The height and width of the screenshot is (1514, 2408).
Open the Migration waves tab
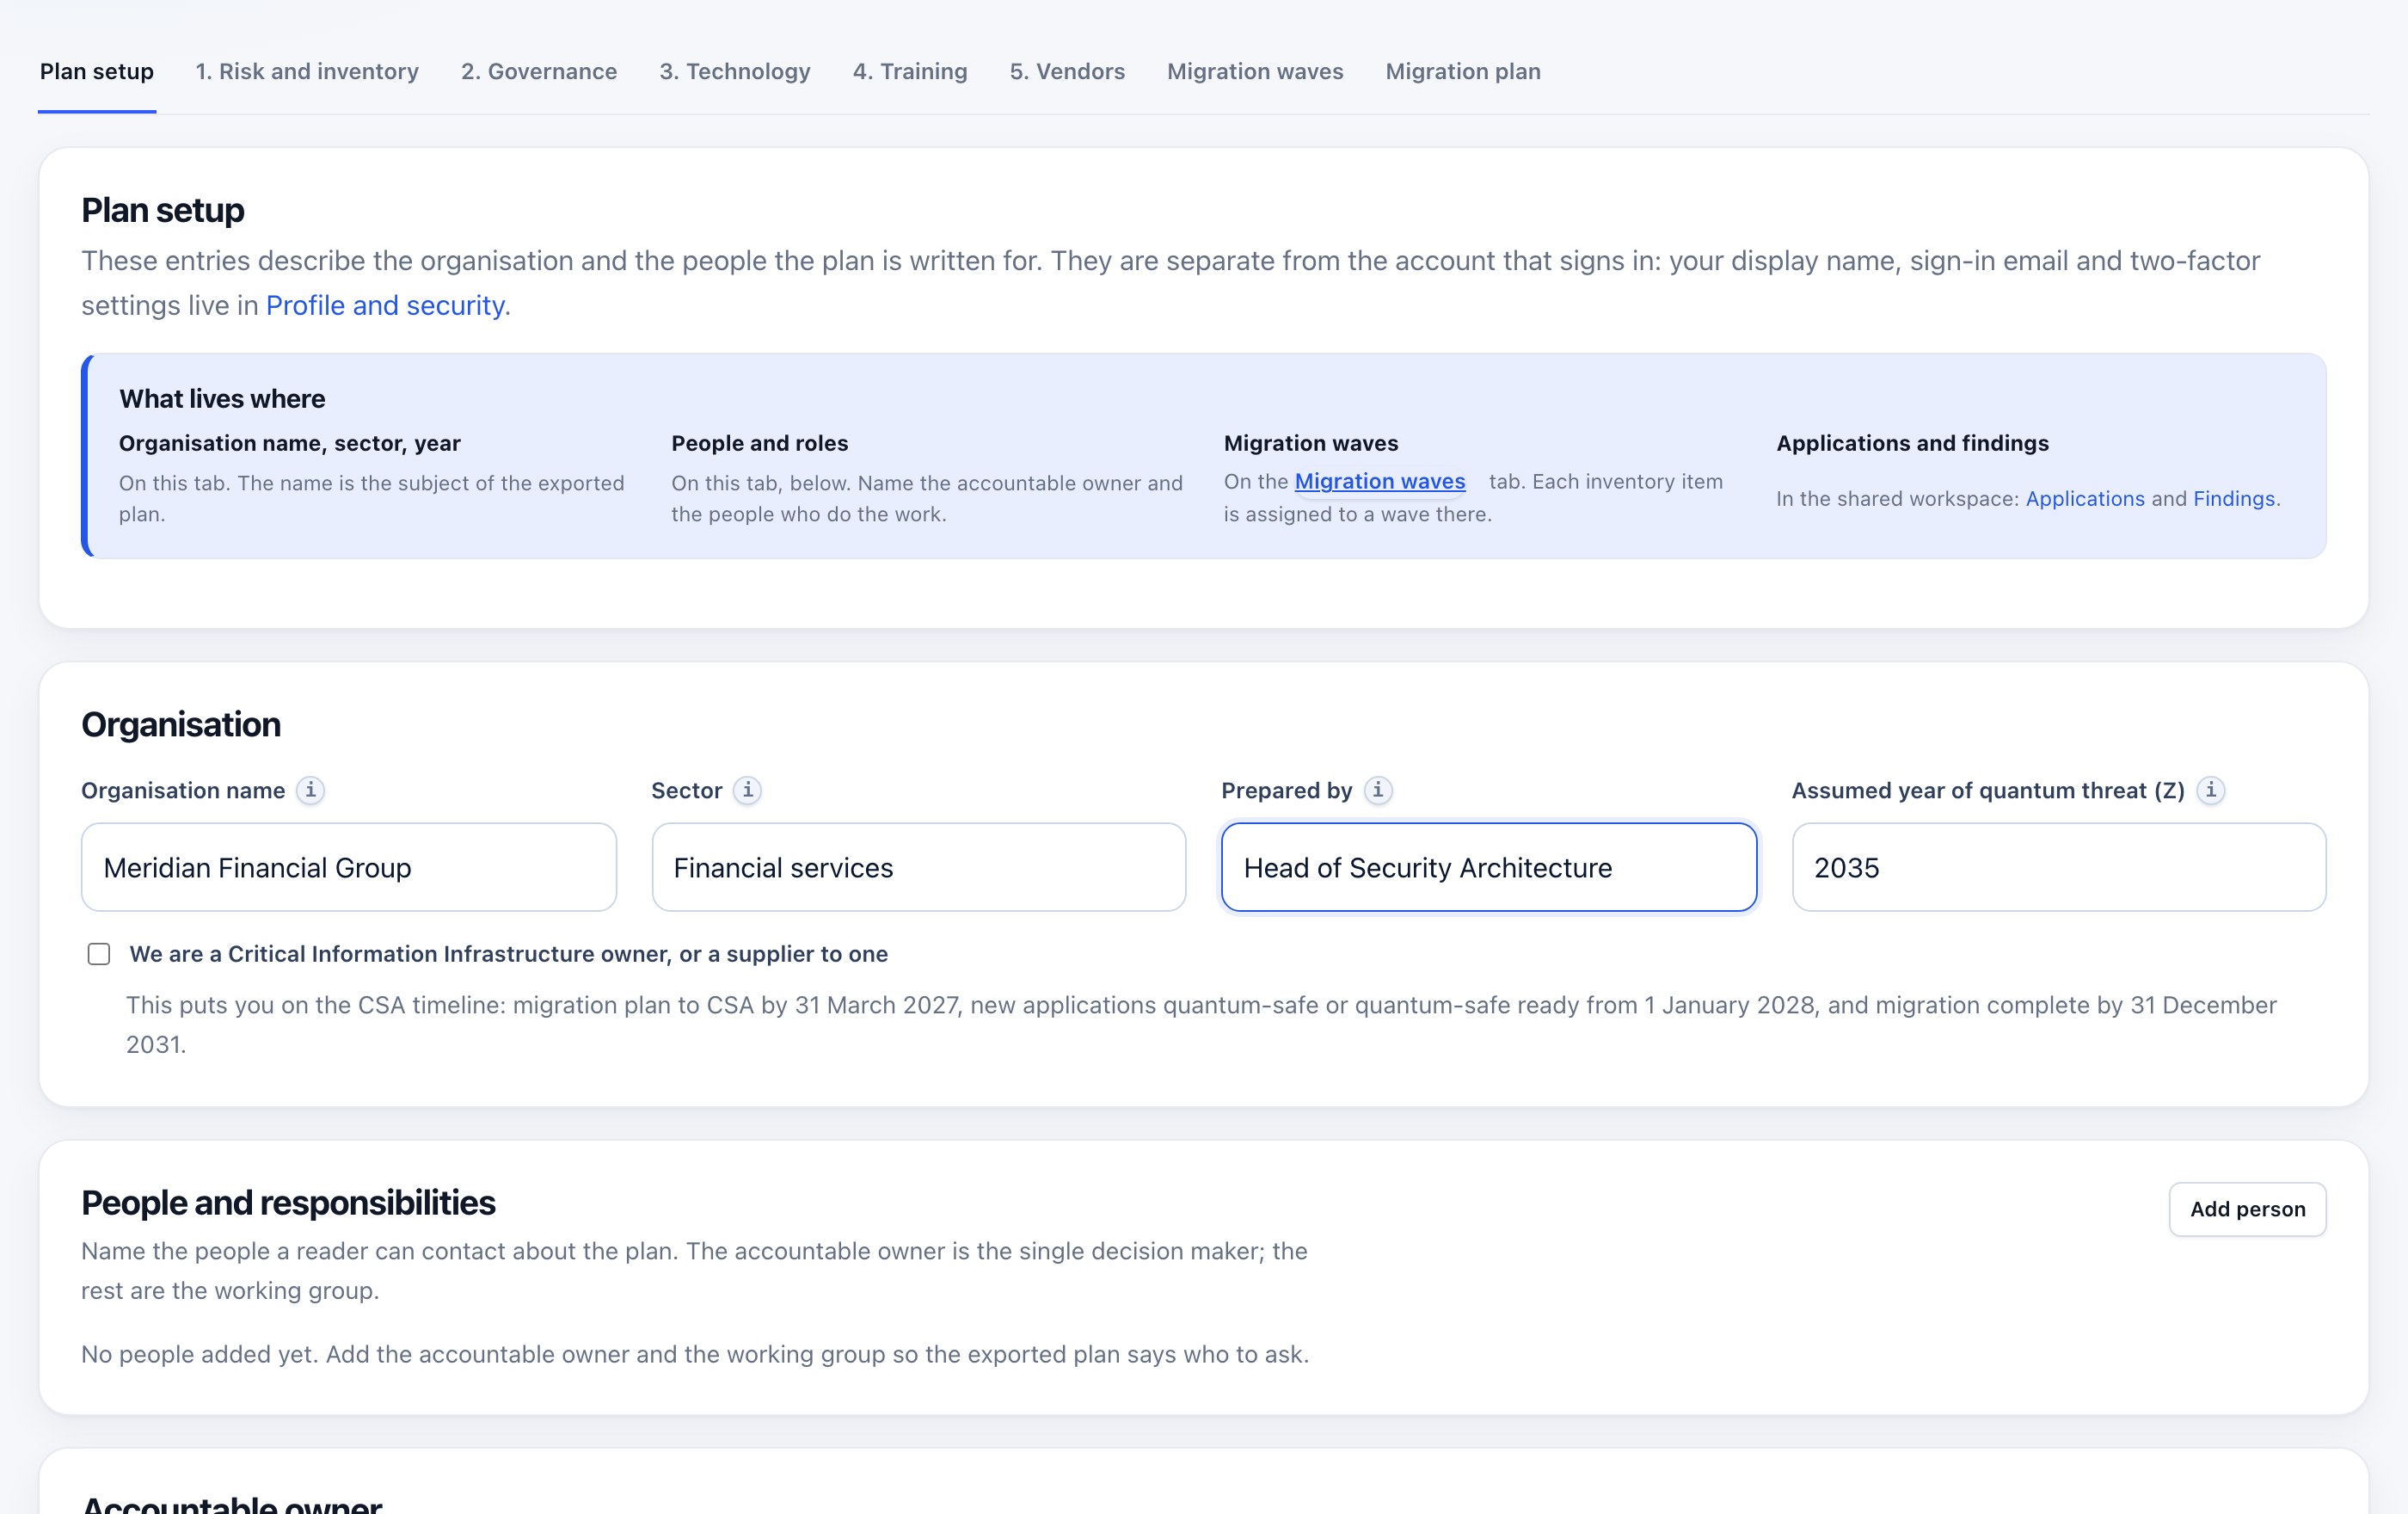[1255, 71]
